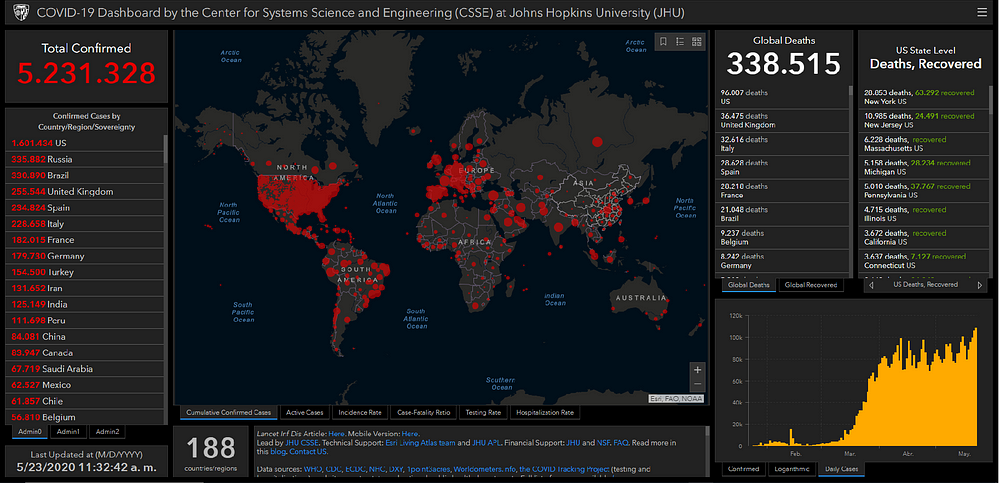Show the Confirmed chart tab

[x=744, y=469]
